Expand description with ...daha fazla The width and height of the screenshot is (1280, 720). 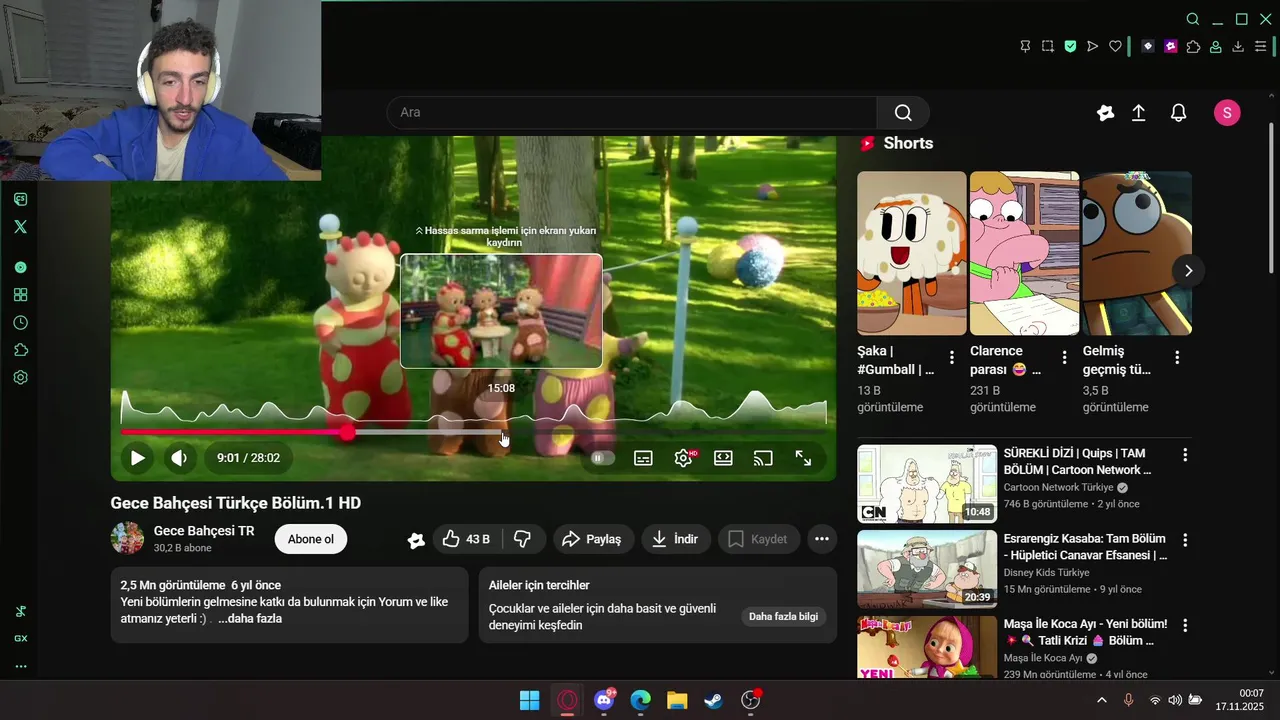(250, 619)
